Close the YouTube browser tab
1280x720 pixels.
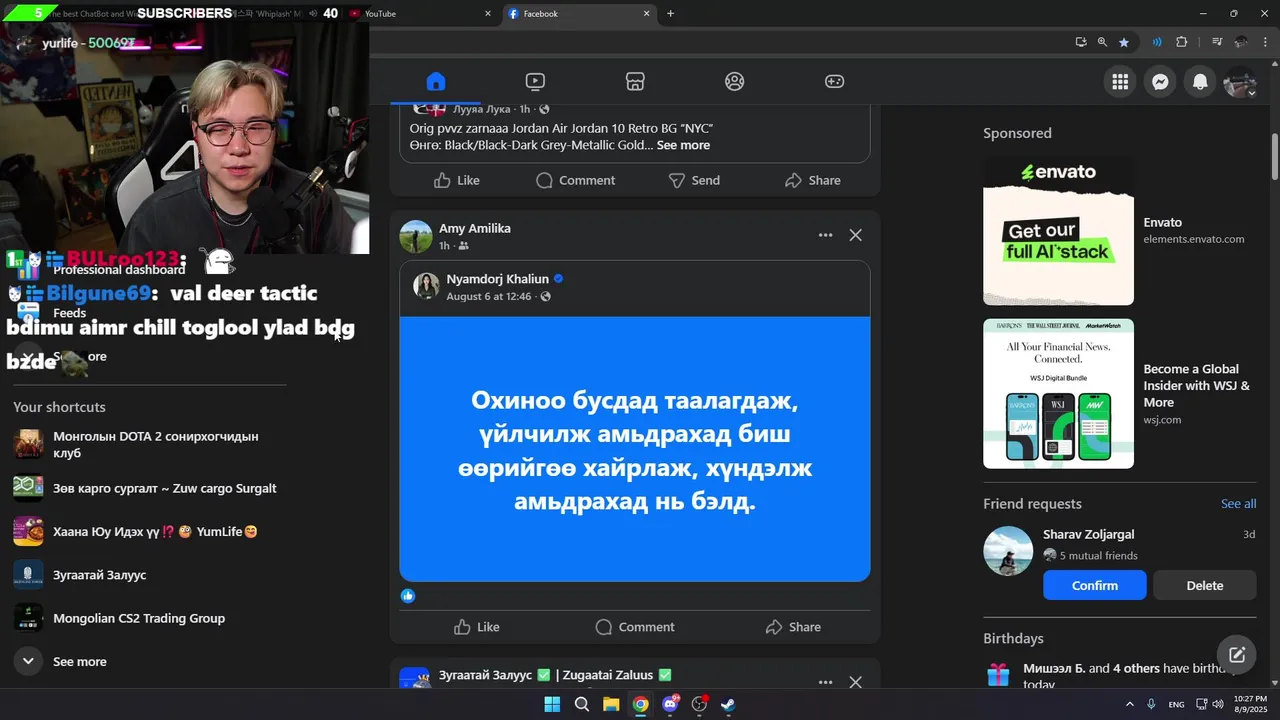(x=488, y=14)
